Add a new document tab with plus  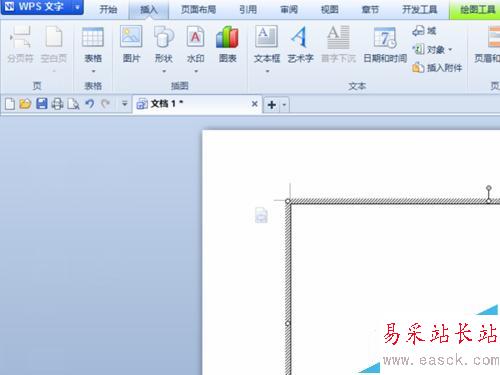click(272, 105)
